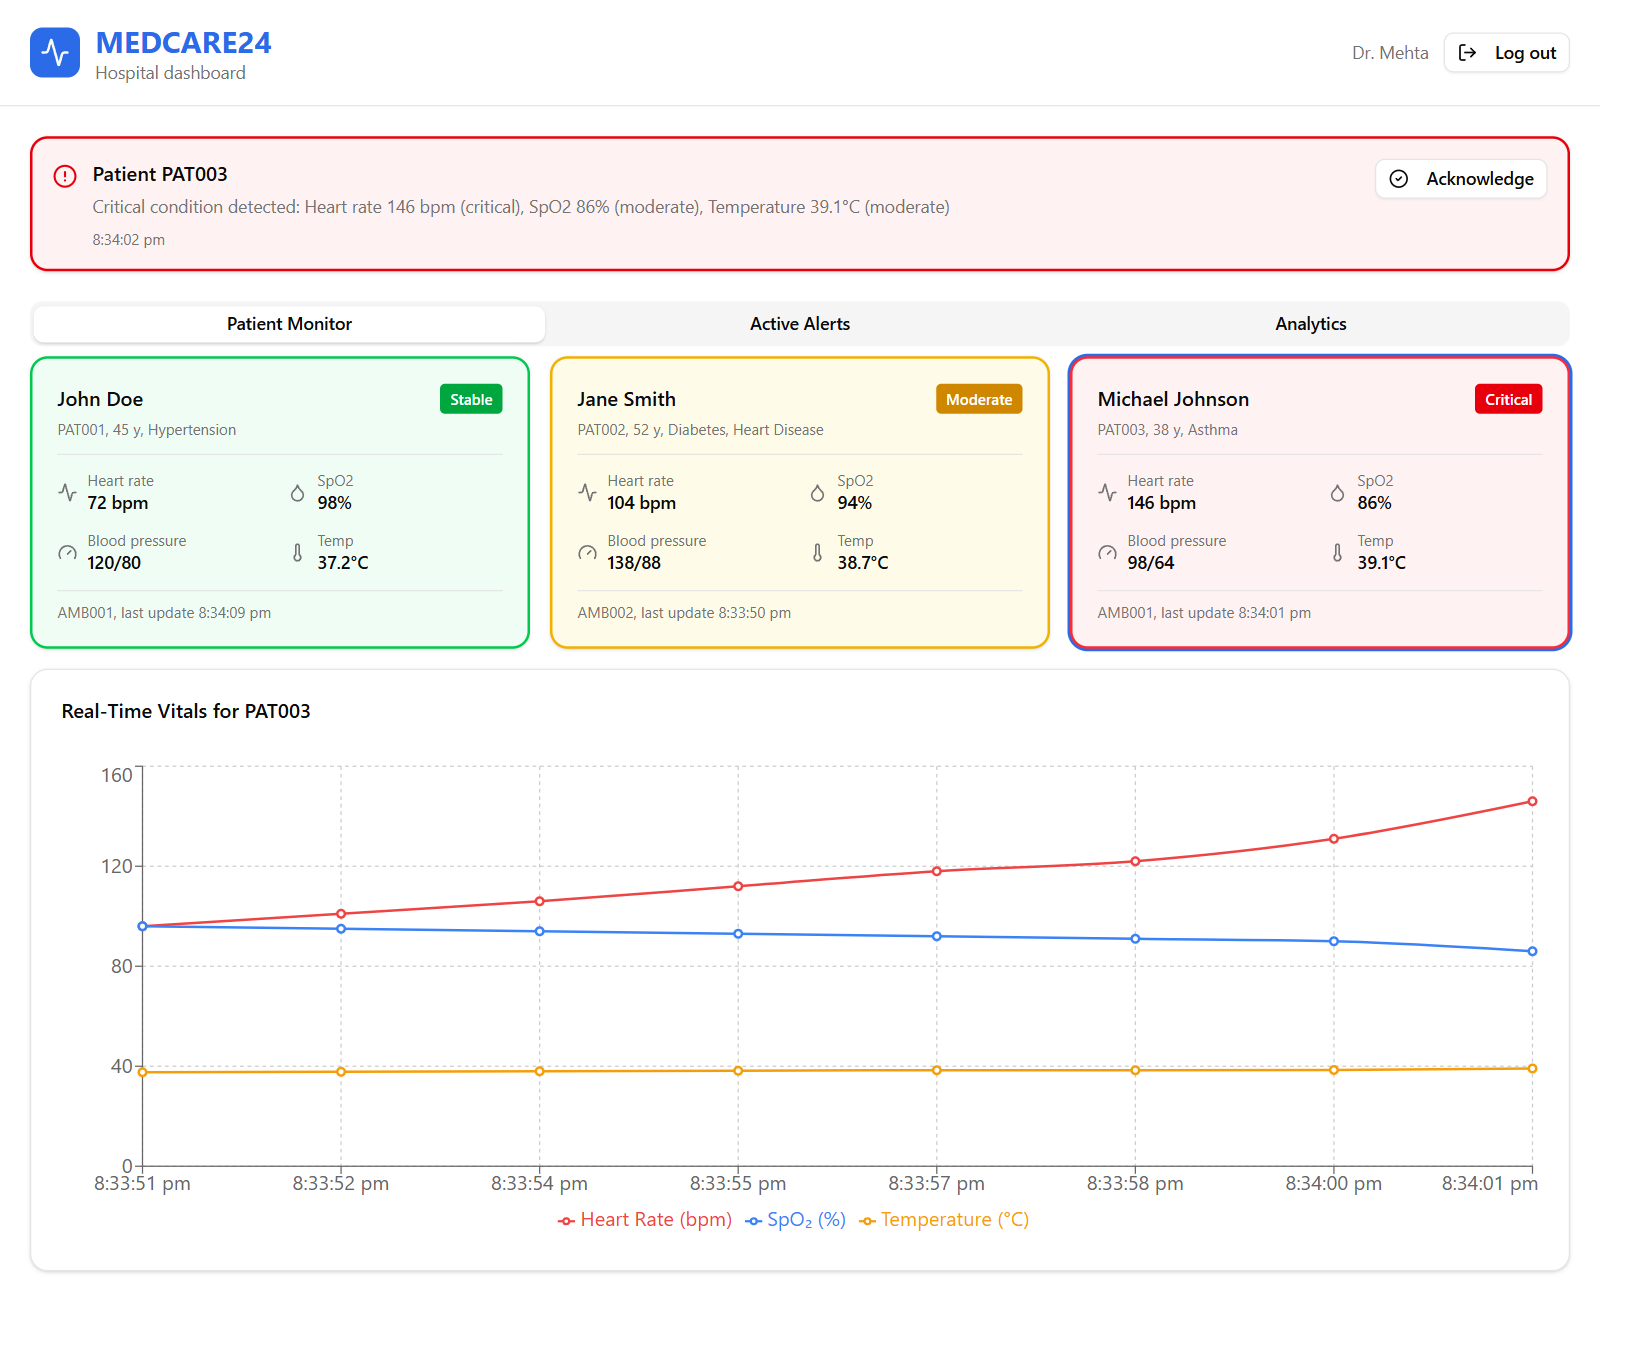Viewport: 1650px width, 1351px height.
Task: Log out of the dashboard
Action: point(1507,53)
